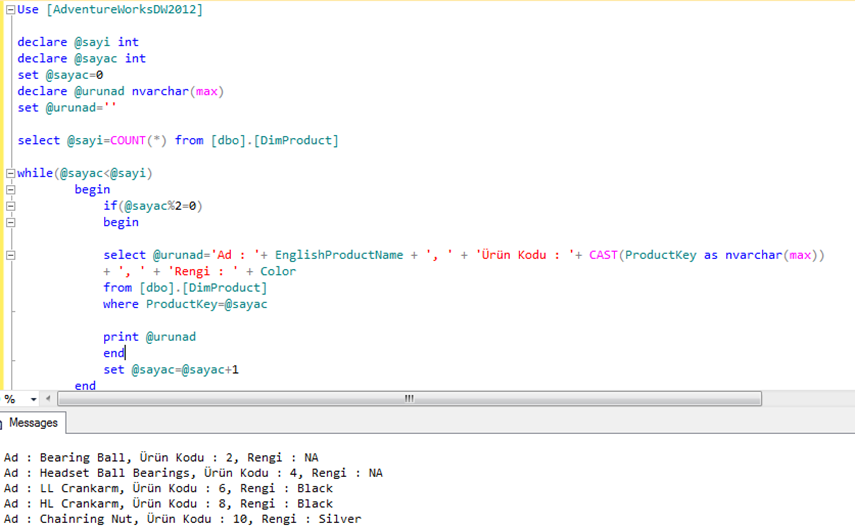Click the 'Bearing Ball' output message row
This screenshot has height=528, width=855.
(161, 457)
